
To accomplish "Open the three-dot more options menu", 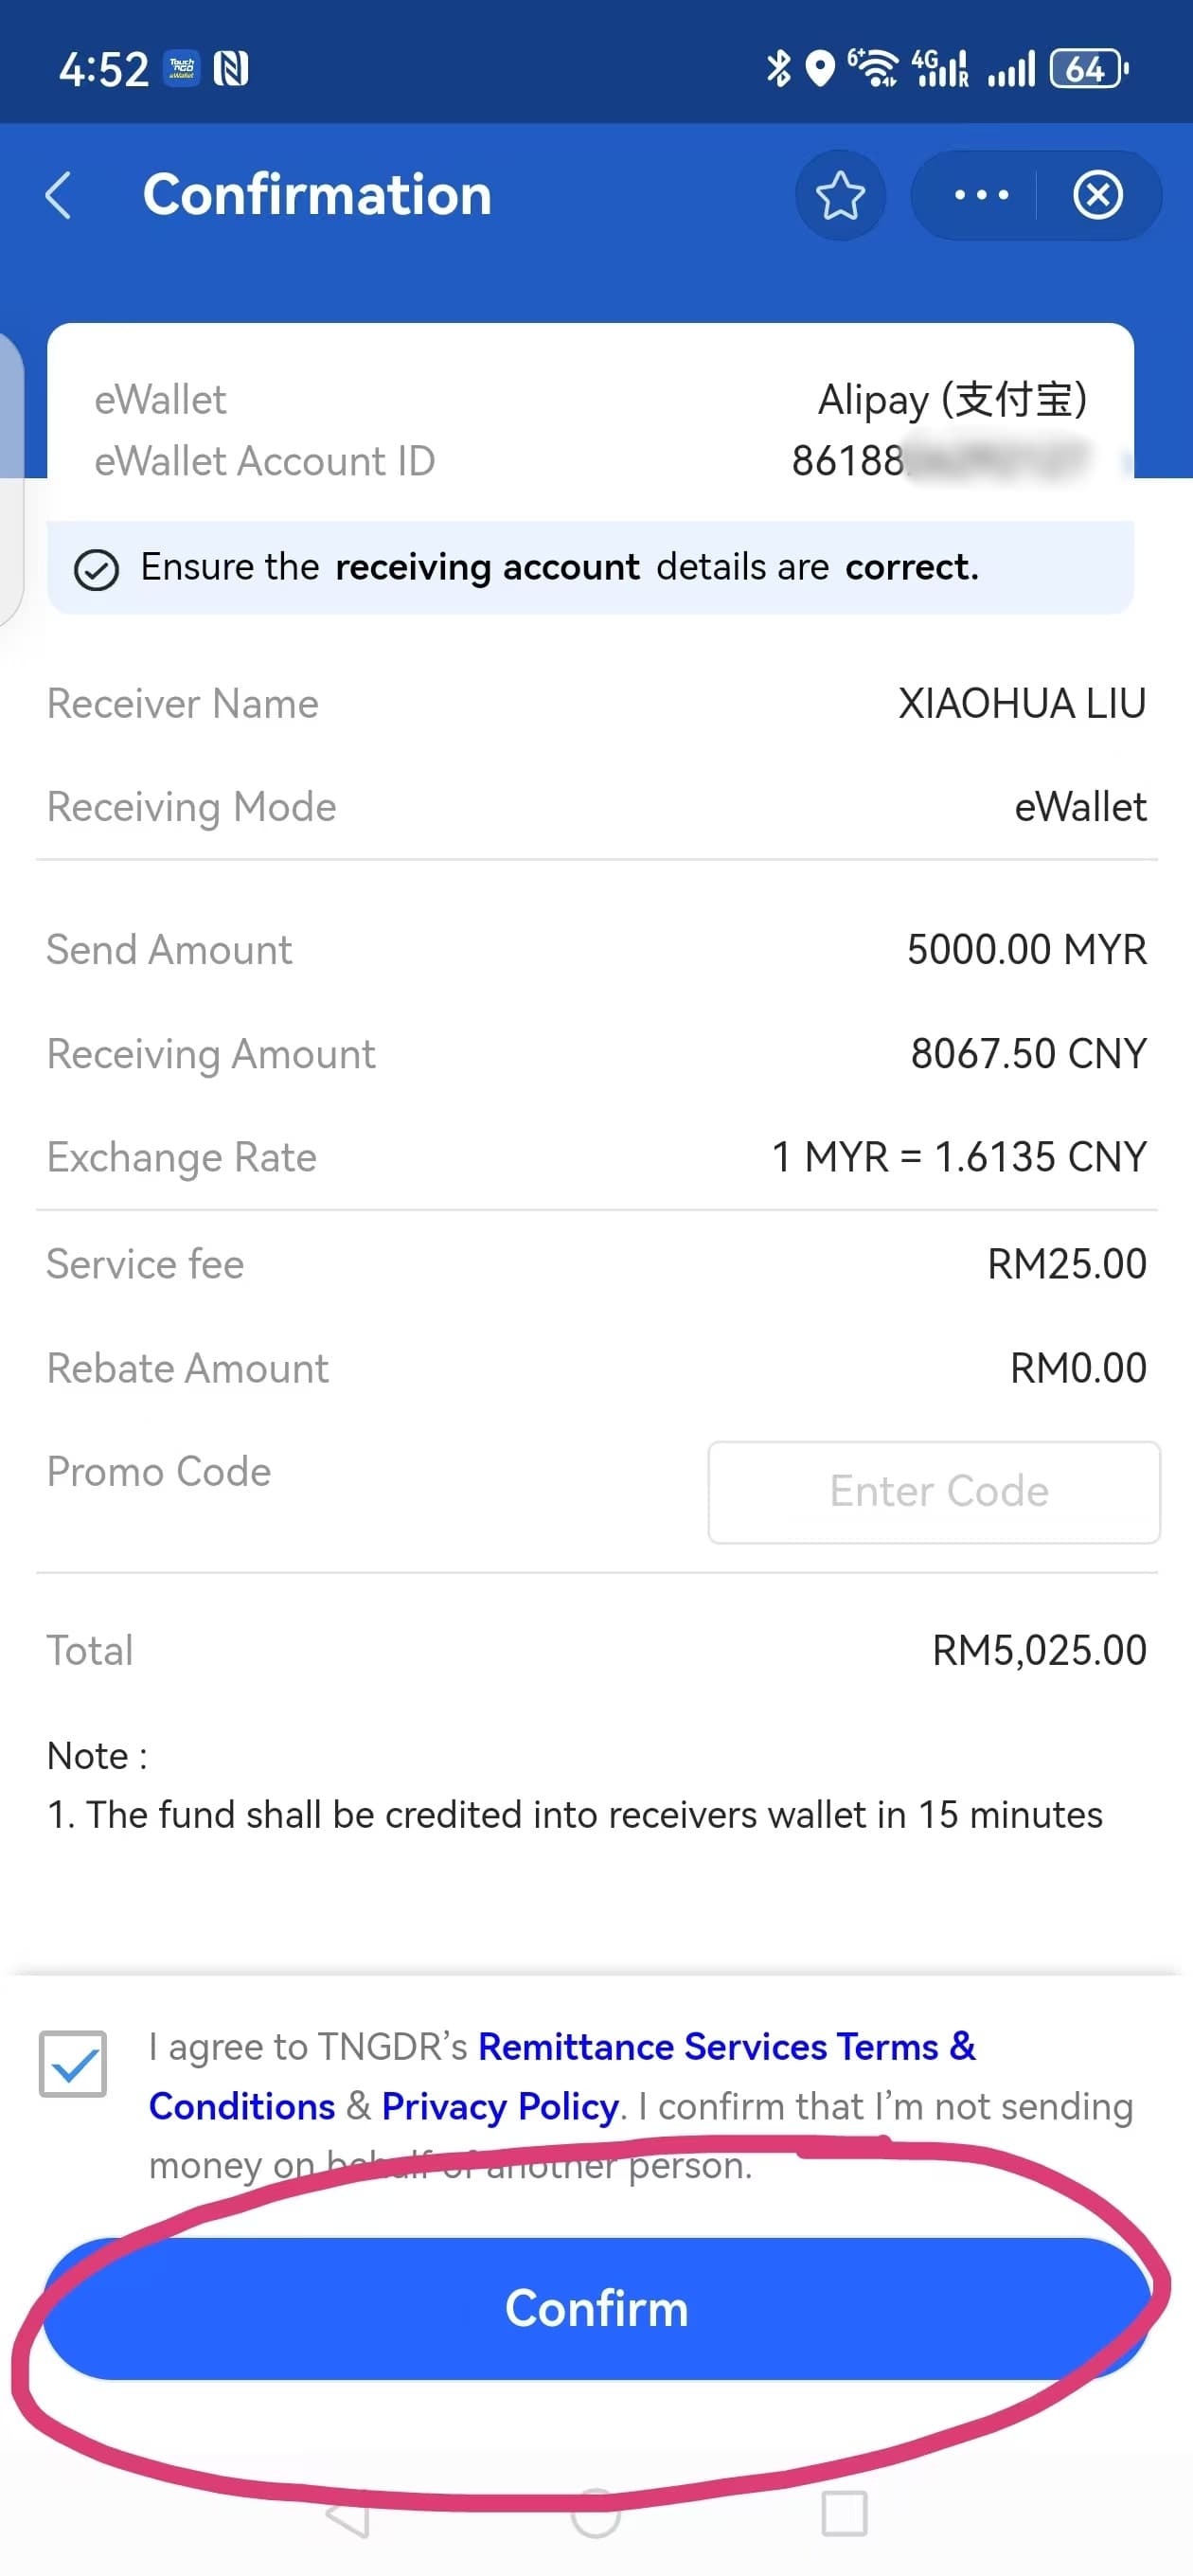I will coord(981,195).
